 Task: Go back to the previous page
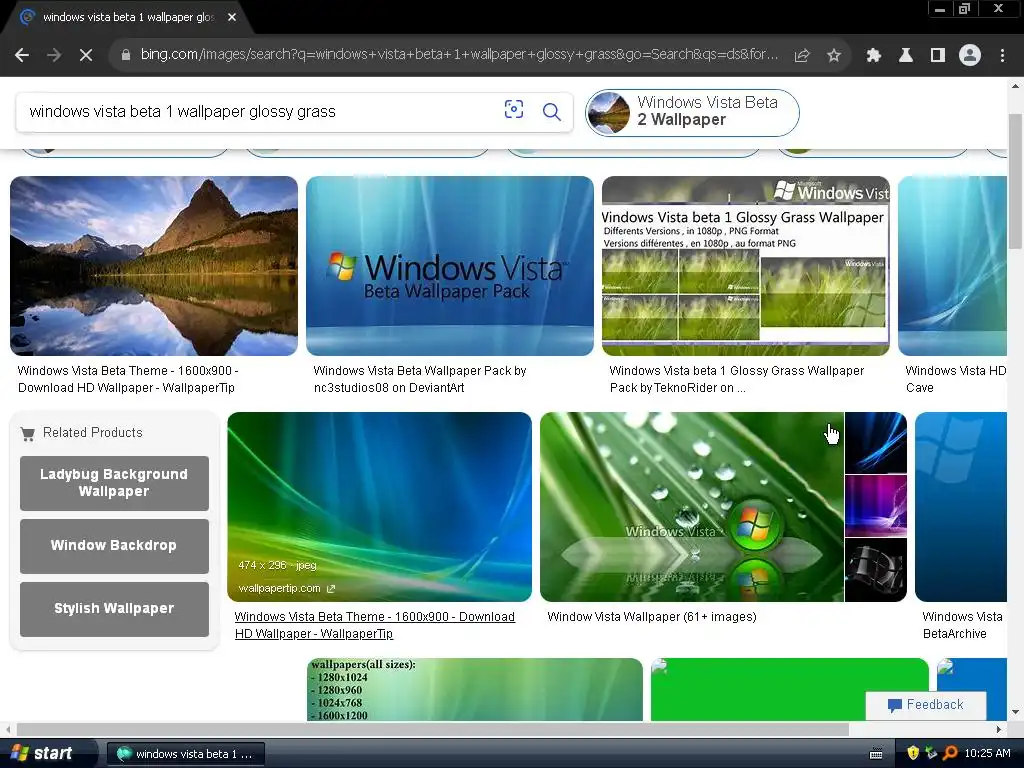(22, 56)
